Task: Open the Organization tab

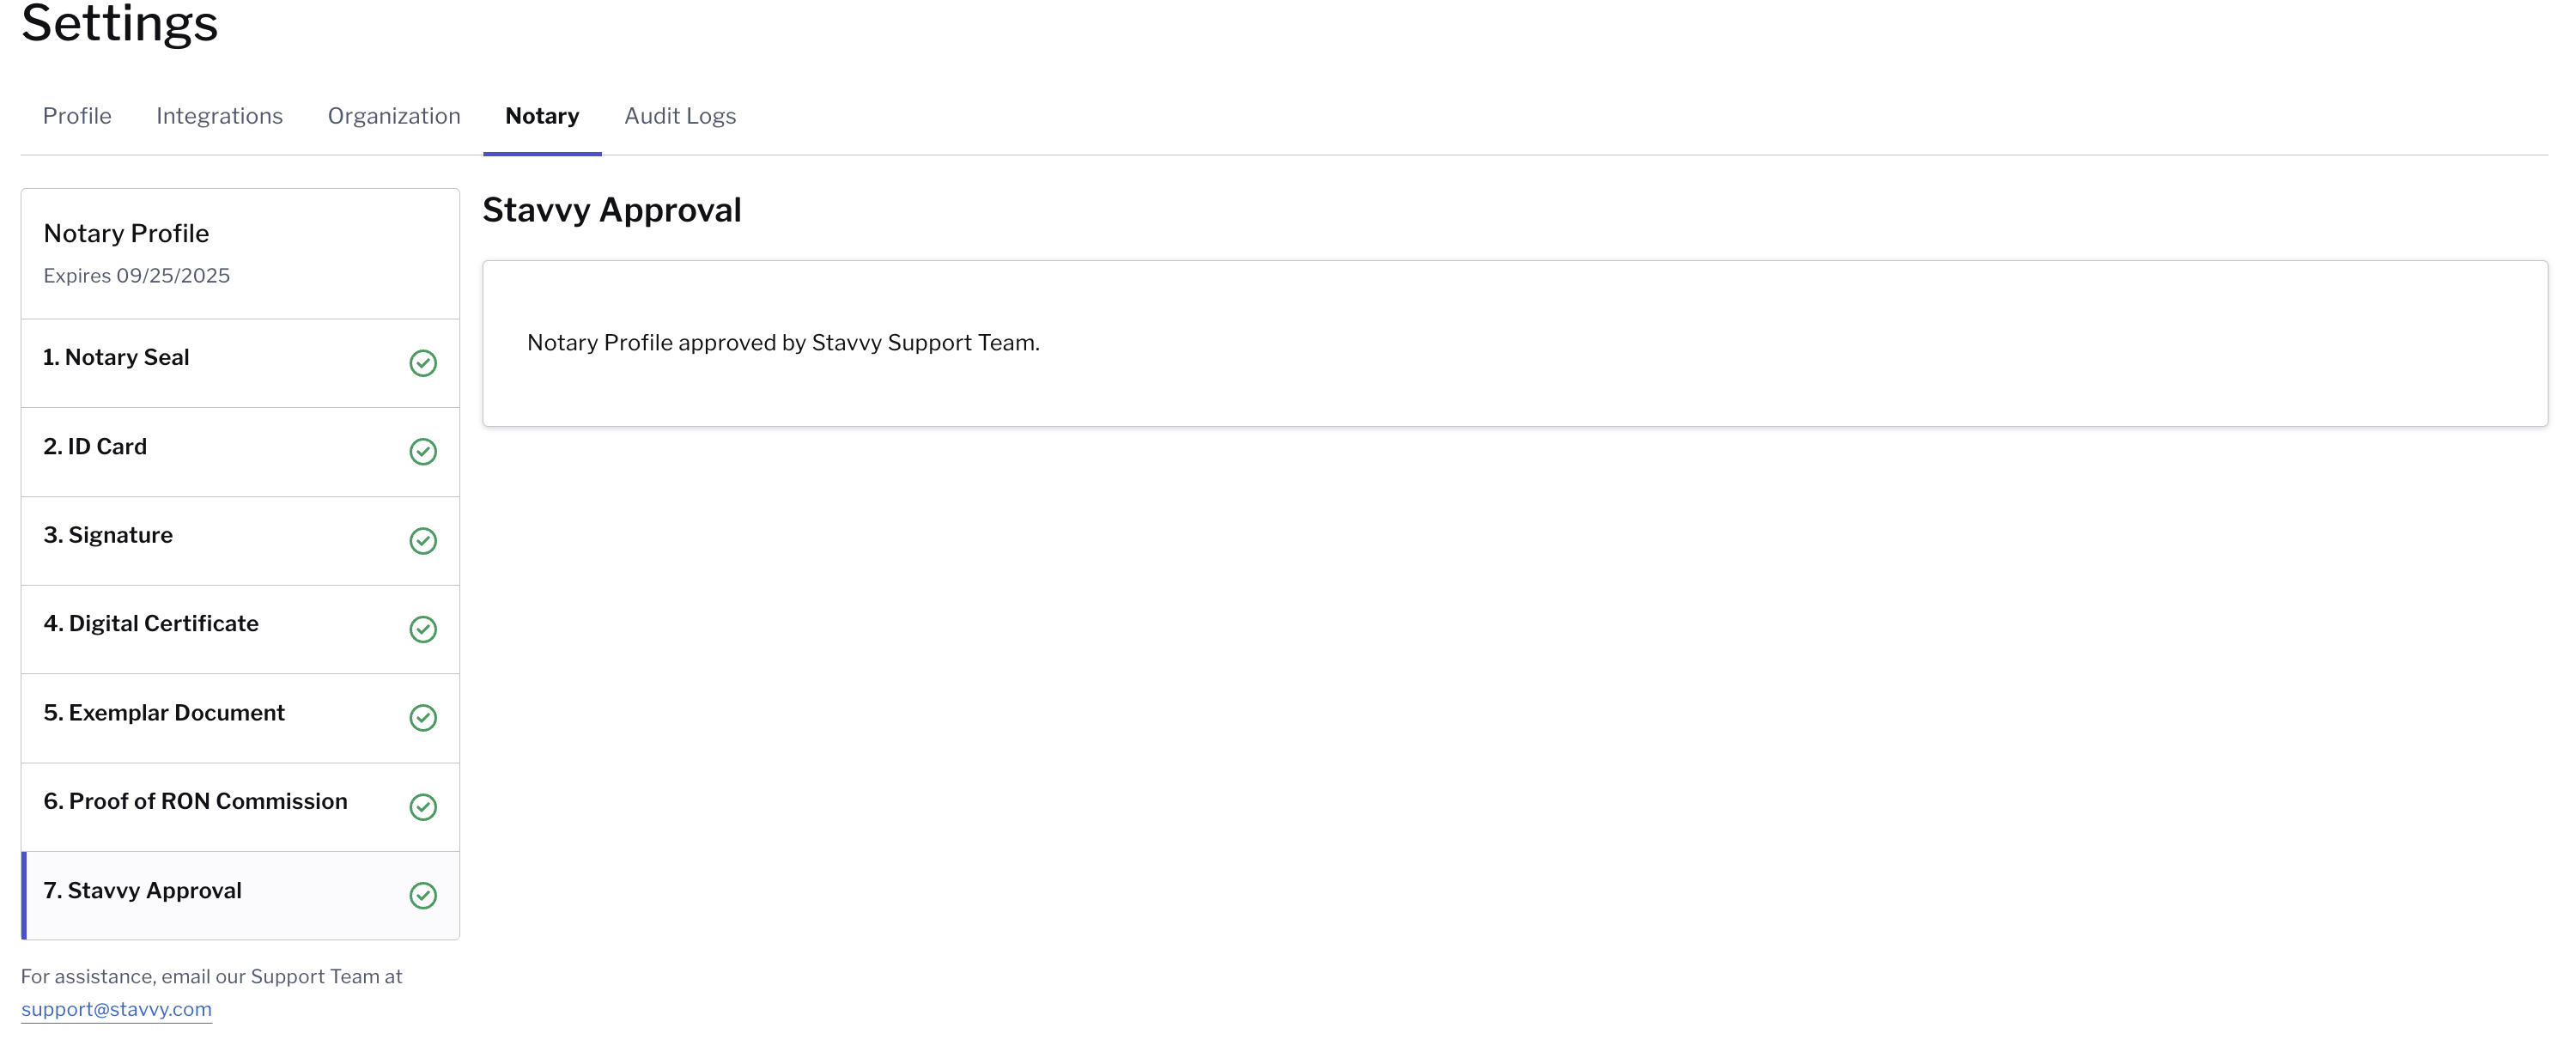Action: click(x=394, y=116)
